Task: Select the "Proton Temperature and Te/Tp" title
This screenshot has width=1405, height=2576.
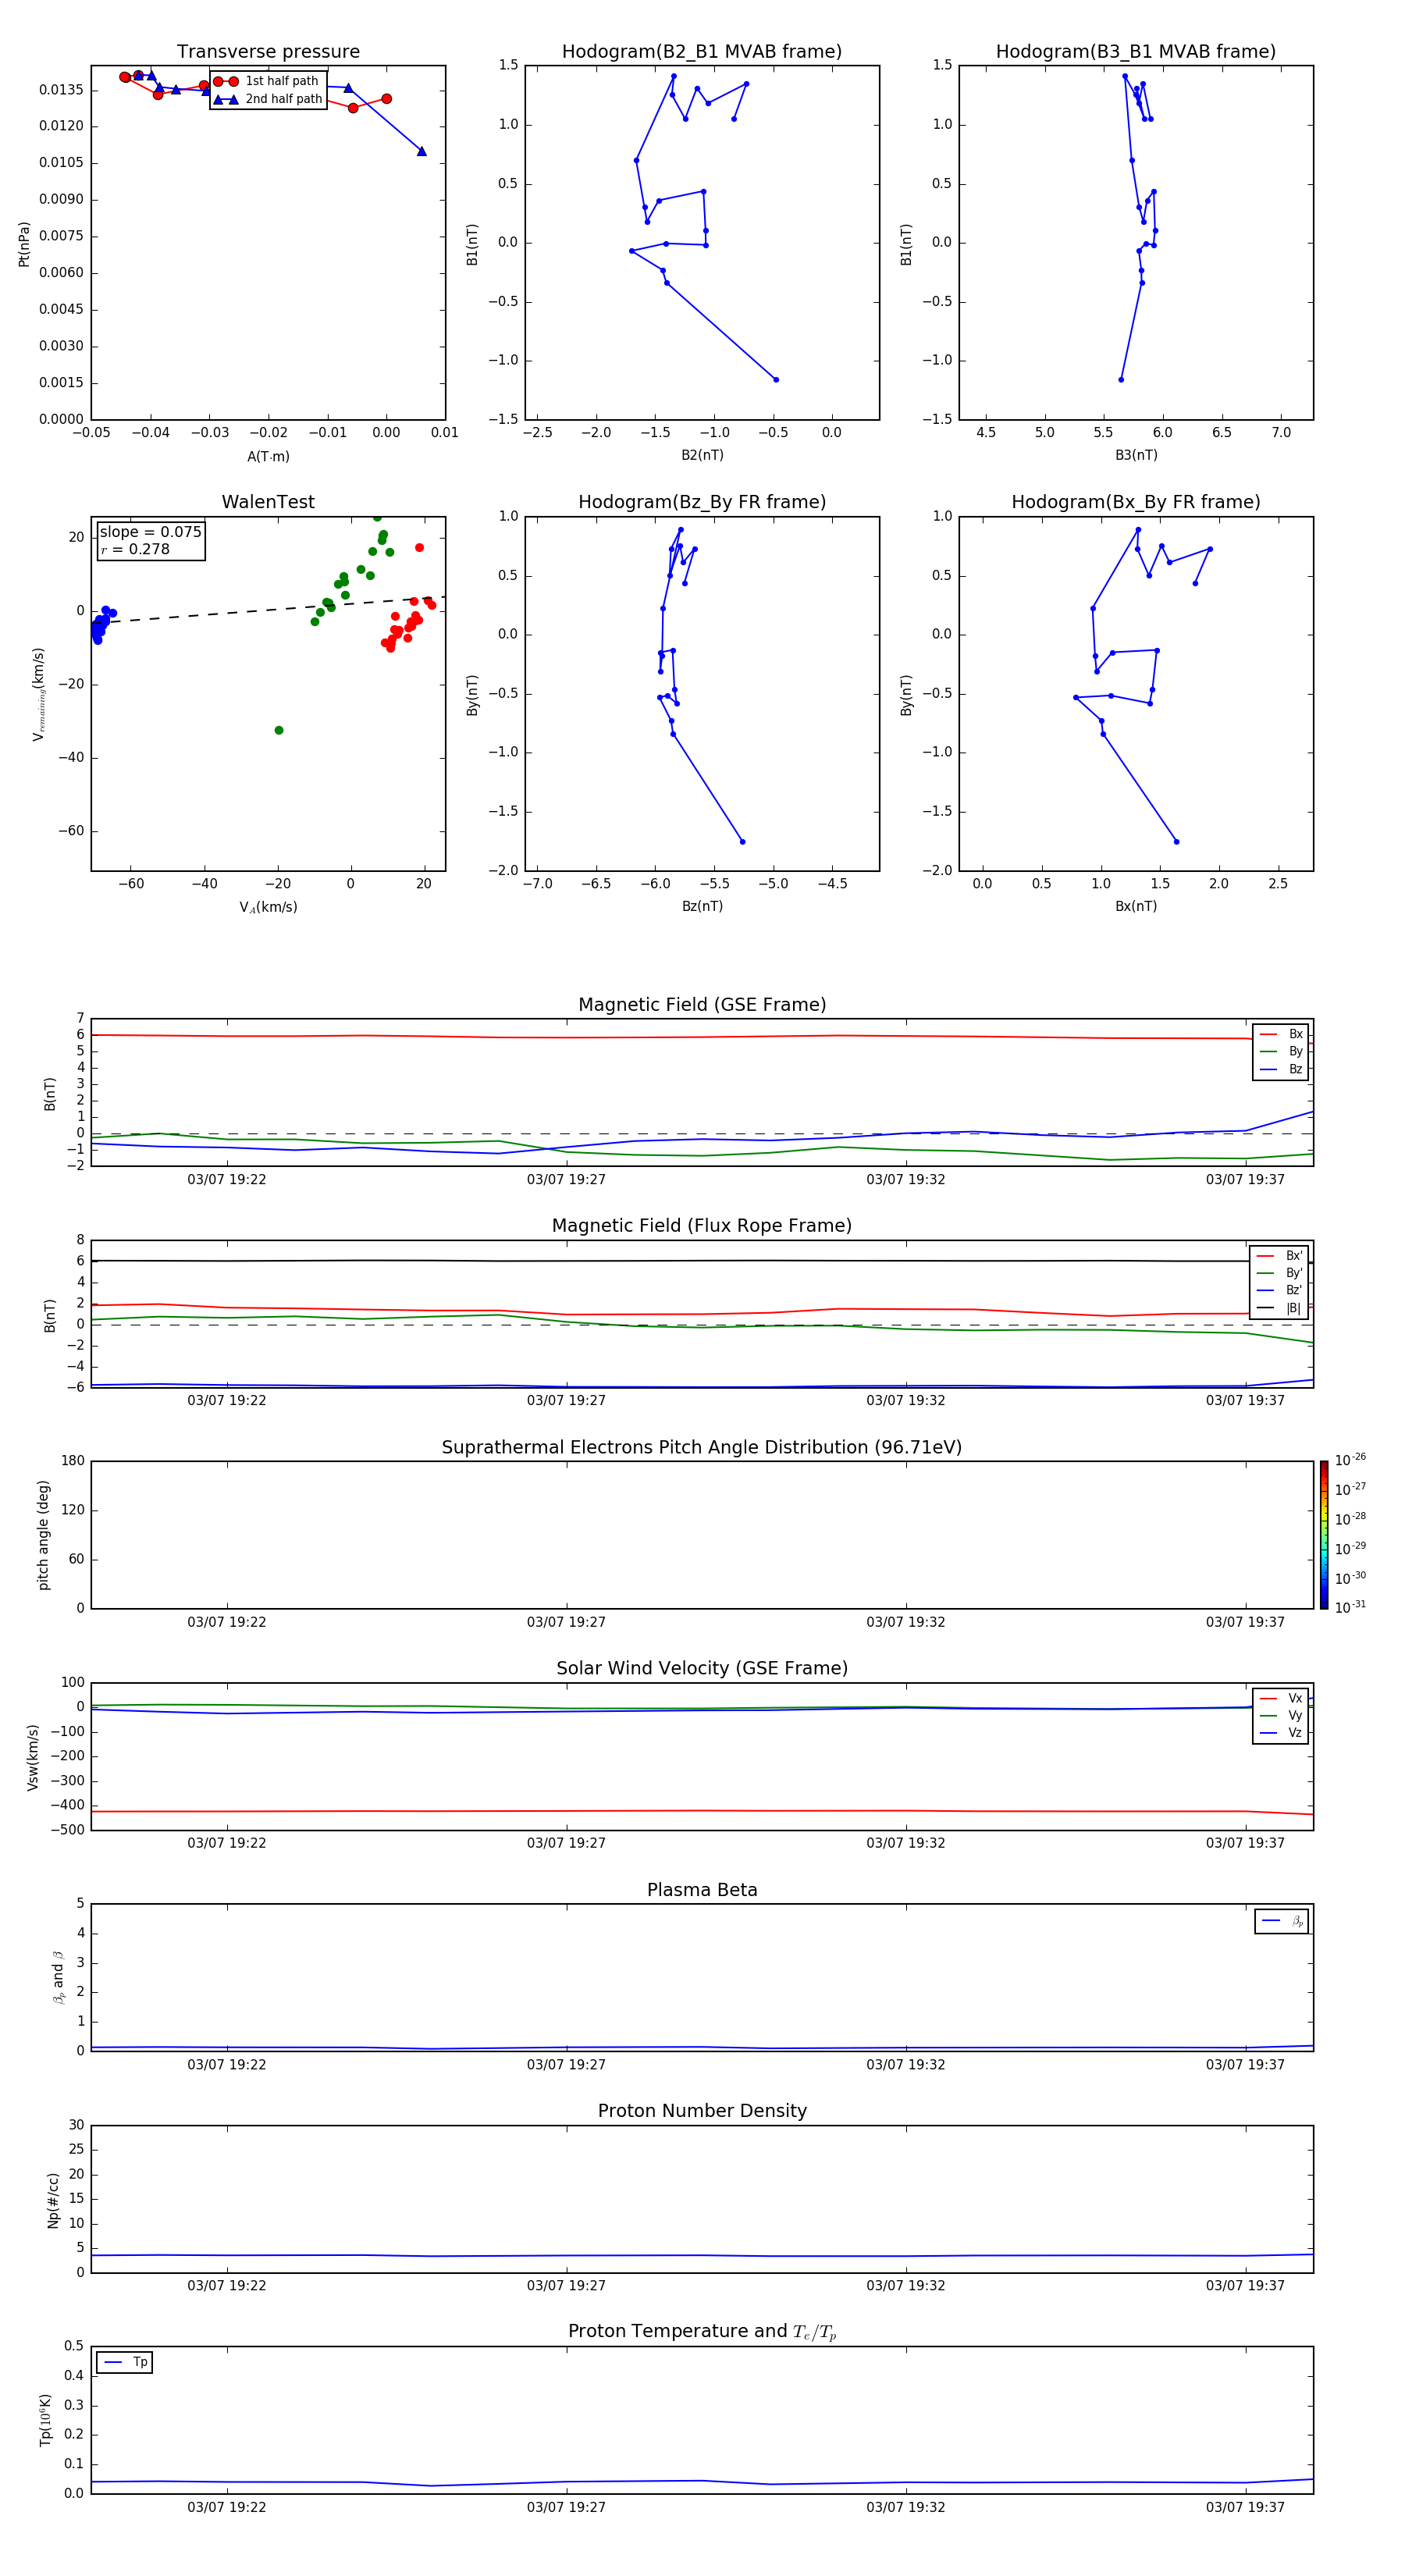Action: [x=702, y=2332]
